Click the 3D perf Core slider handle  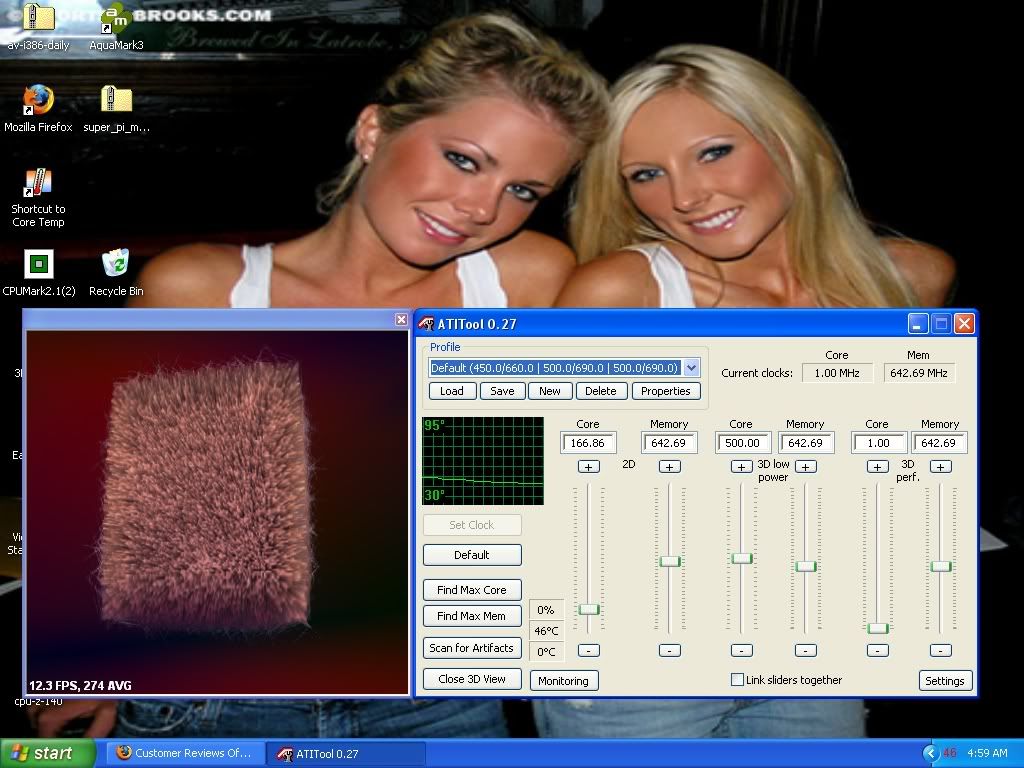tap(877, 628)
